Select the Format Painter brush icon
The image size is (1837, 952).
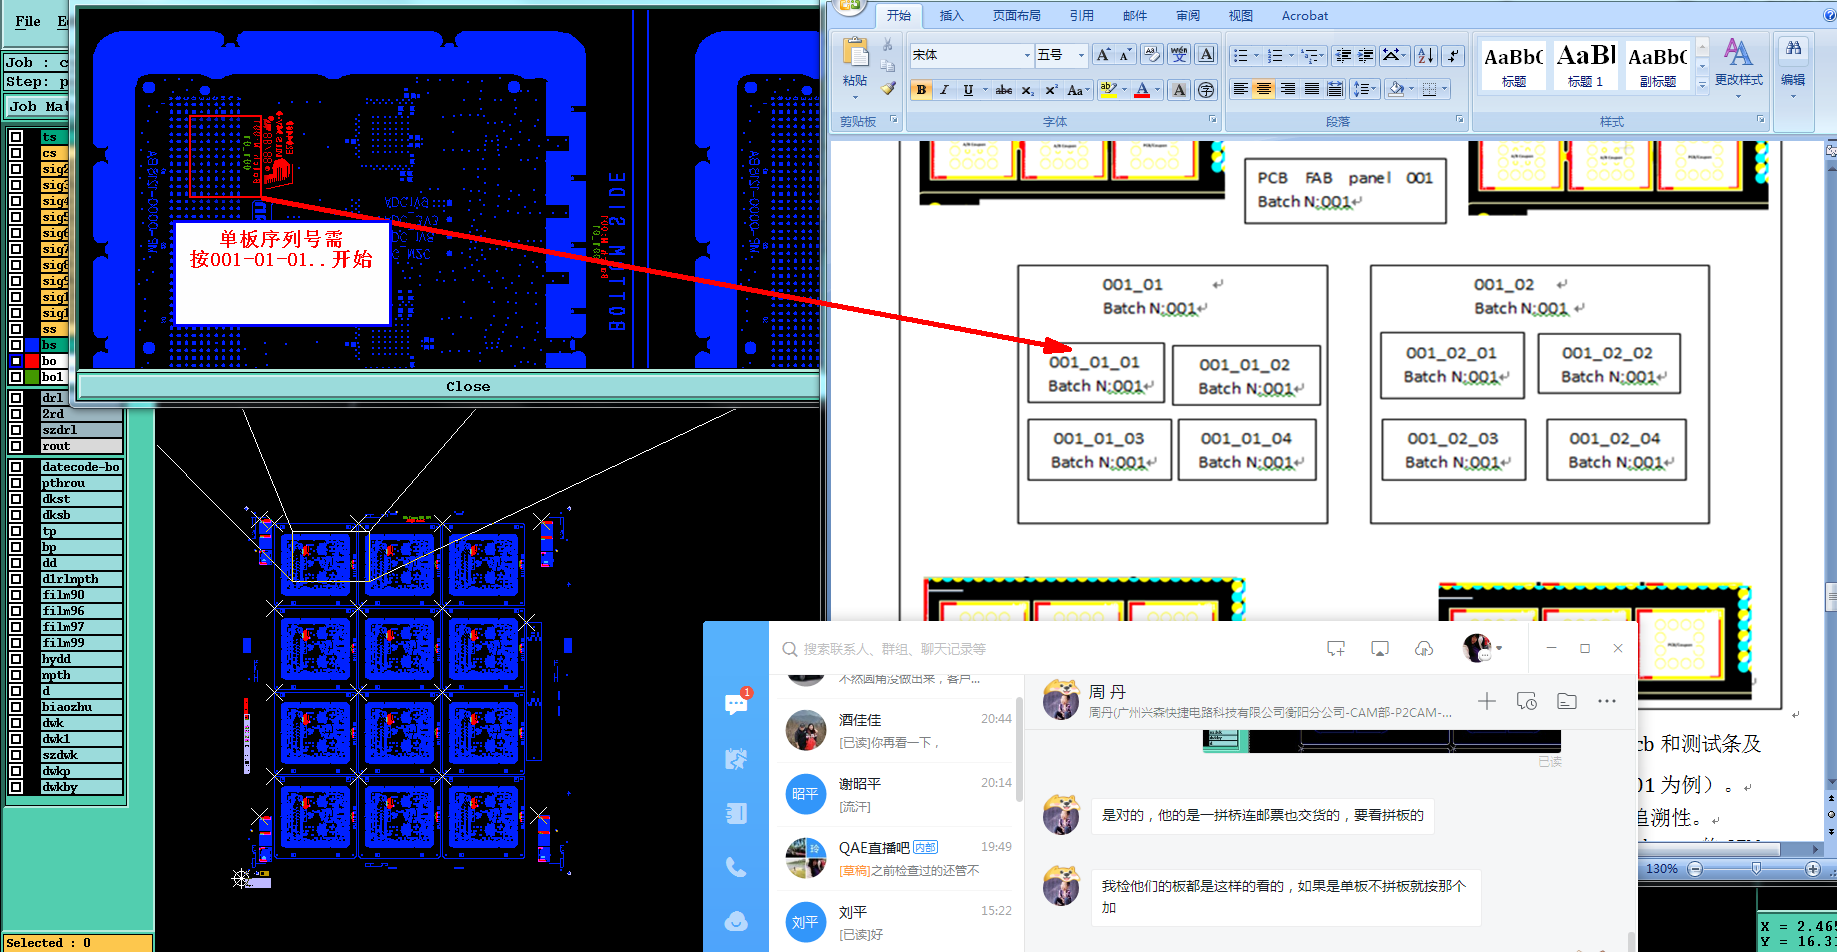[x=887, y=88]
